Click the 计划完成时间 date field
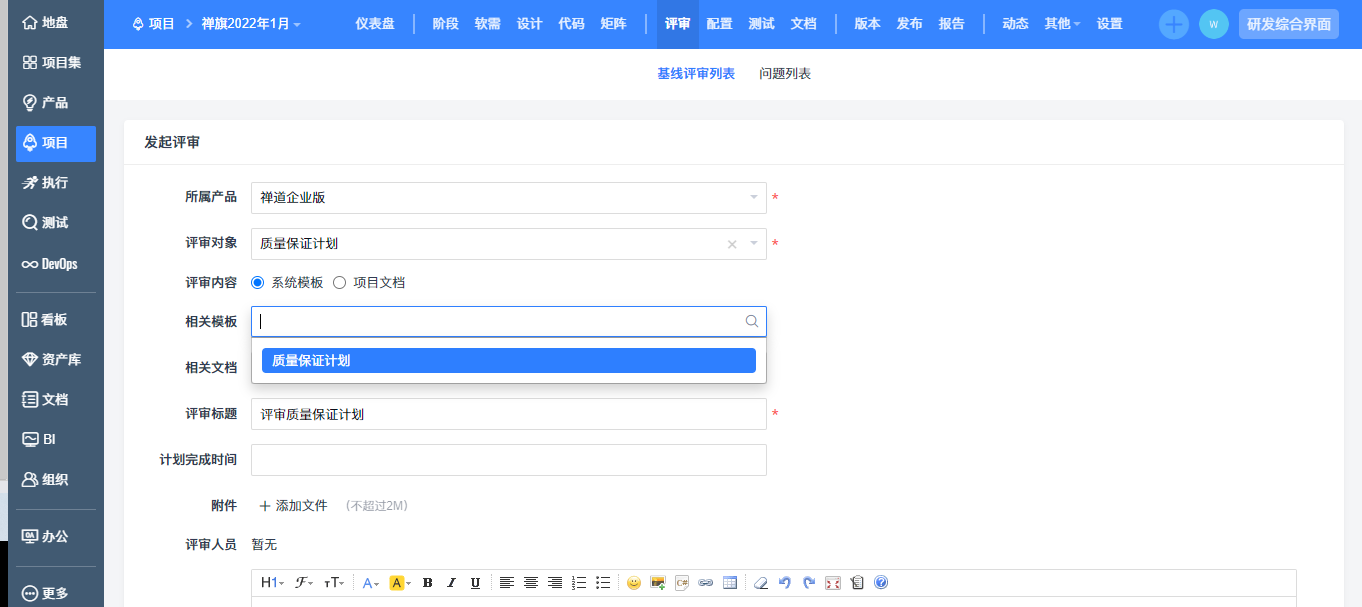The width and height of the screenshot is (1362, 607). tap(509, 460)
